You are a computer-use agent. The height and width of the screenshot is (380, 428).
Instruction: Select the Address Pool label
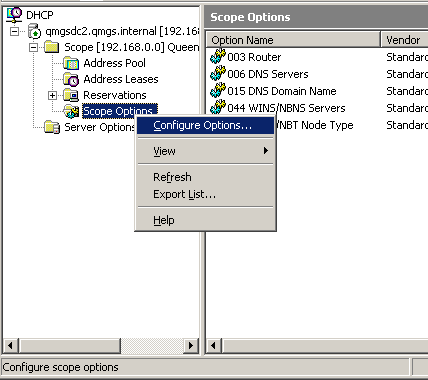pyautogui.click(x=114, y=63)
